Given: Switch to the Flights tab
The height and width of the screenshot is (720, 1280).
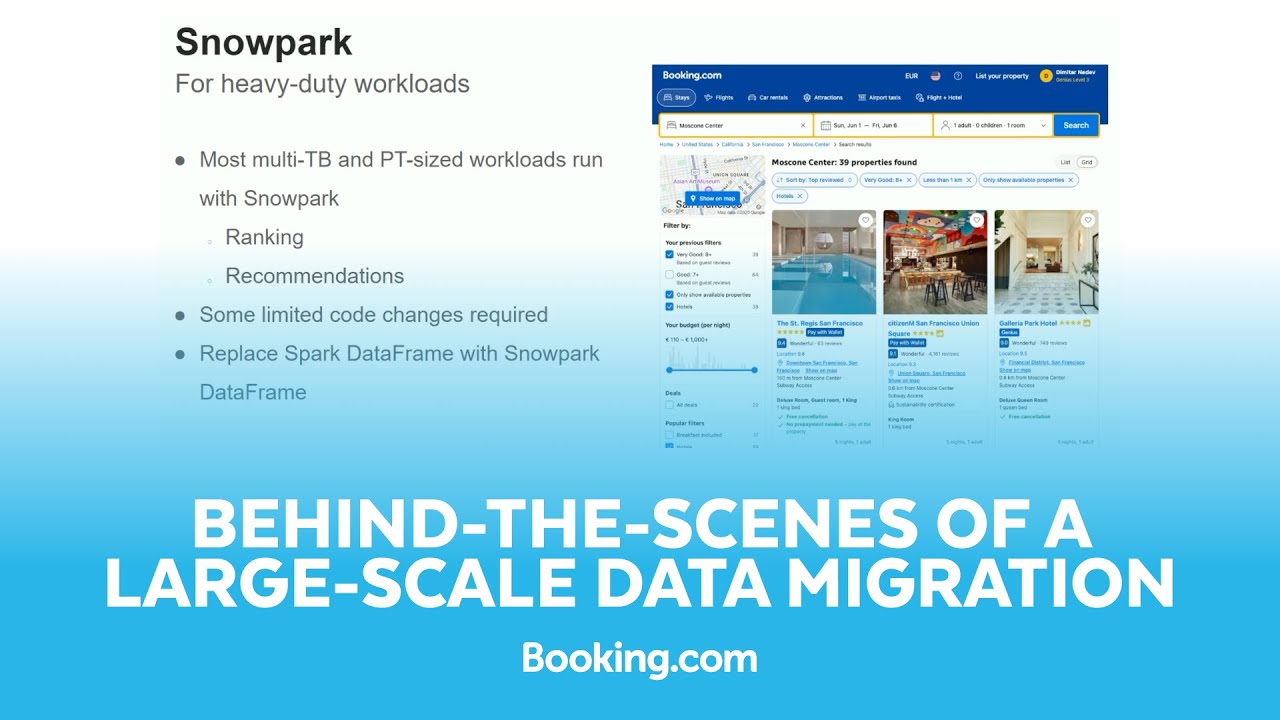Looking at the screenshot, I should (718, 98).
